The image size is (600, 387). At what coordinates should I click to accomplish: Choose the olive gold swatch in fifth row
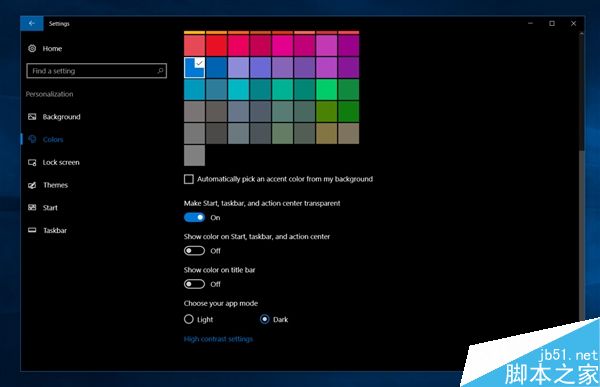[x=326, y=134]
